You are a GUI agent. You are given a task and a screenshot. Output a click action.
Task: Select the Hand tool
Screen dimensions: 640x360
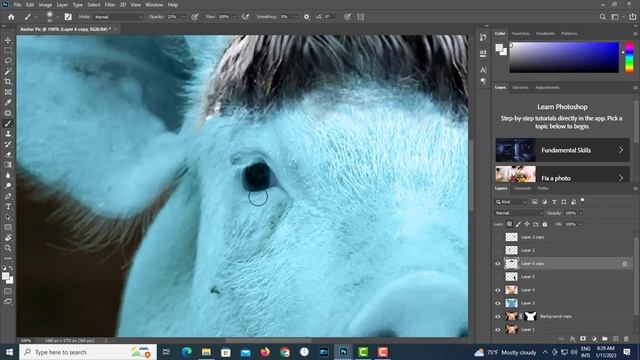pos(8,238)
